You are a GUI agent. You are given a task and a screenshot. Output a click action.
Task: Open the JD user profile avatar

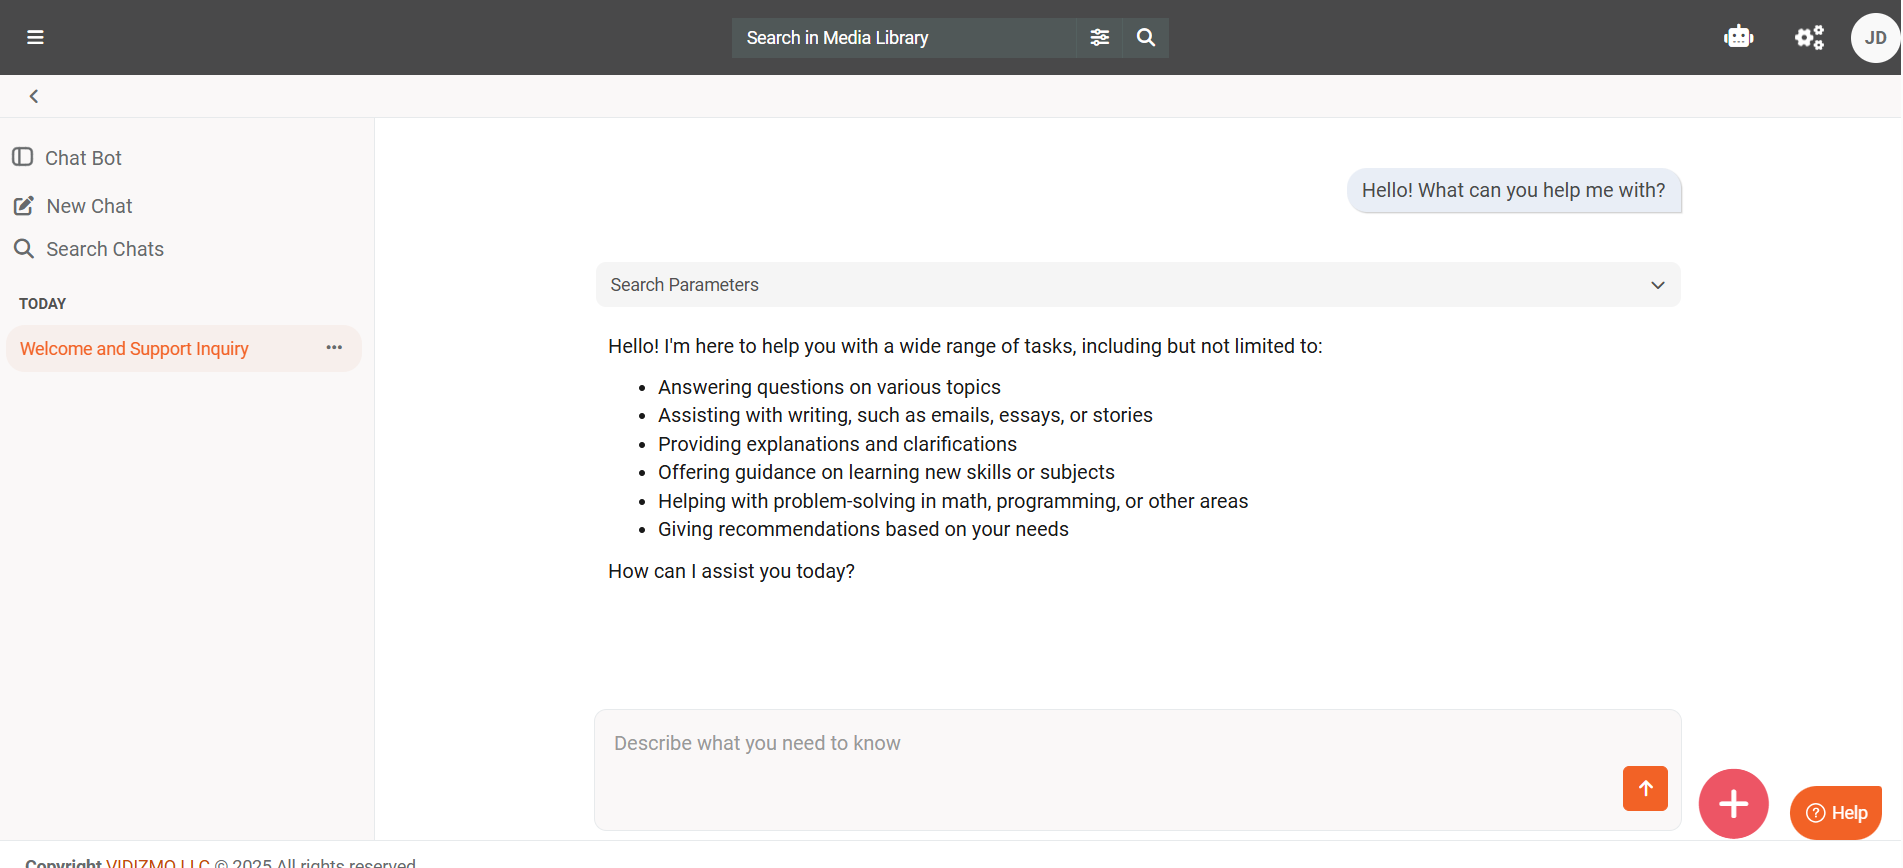pyautogui.click(x=1875, y=38)
